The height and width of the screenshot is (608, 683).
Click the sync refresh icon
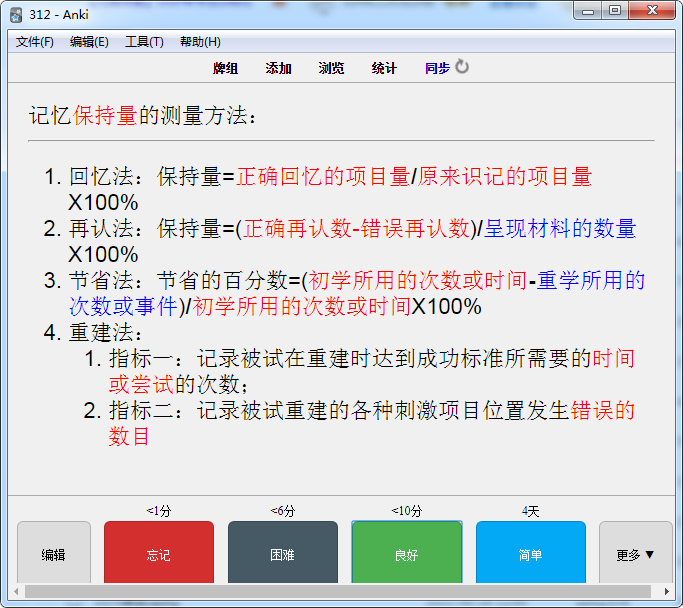point(462,67)
